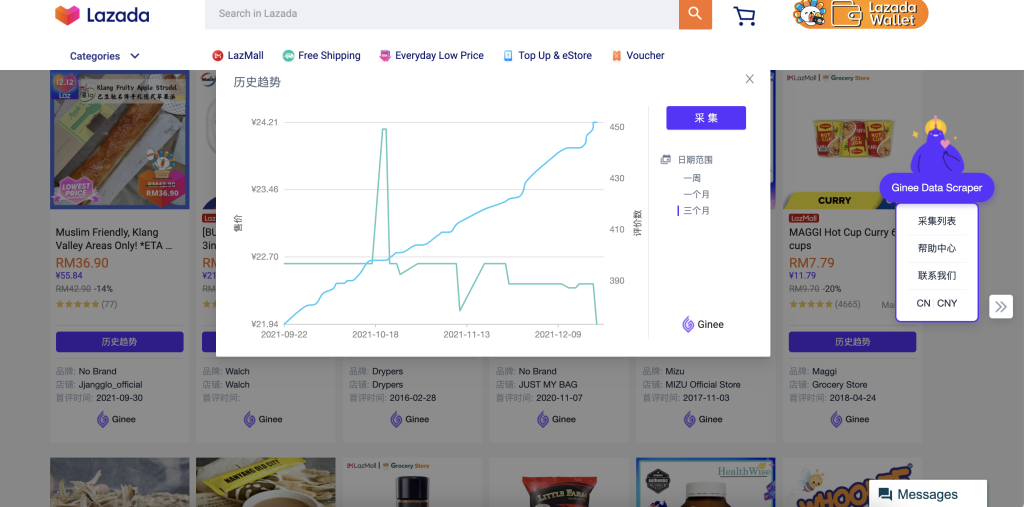Viewport: 1024px width, 507px height.
Task: Click the Voucher icon
Action: [x=616, y=56]
